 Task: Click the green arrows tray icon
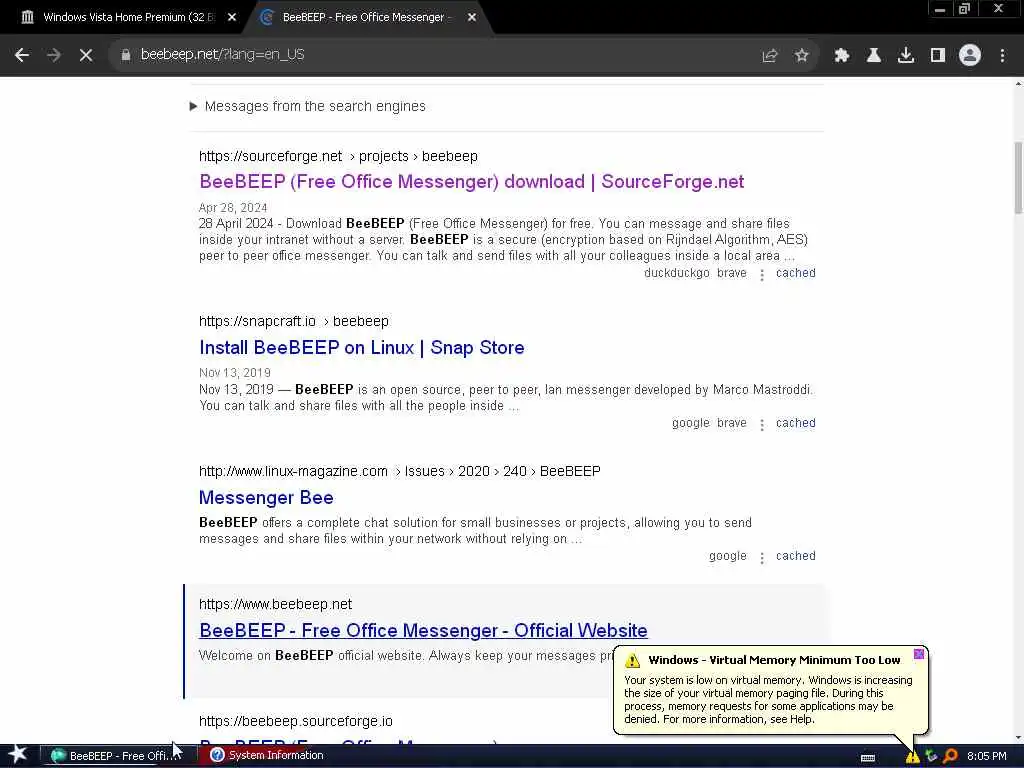click(x=931, y=756)
